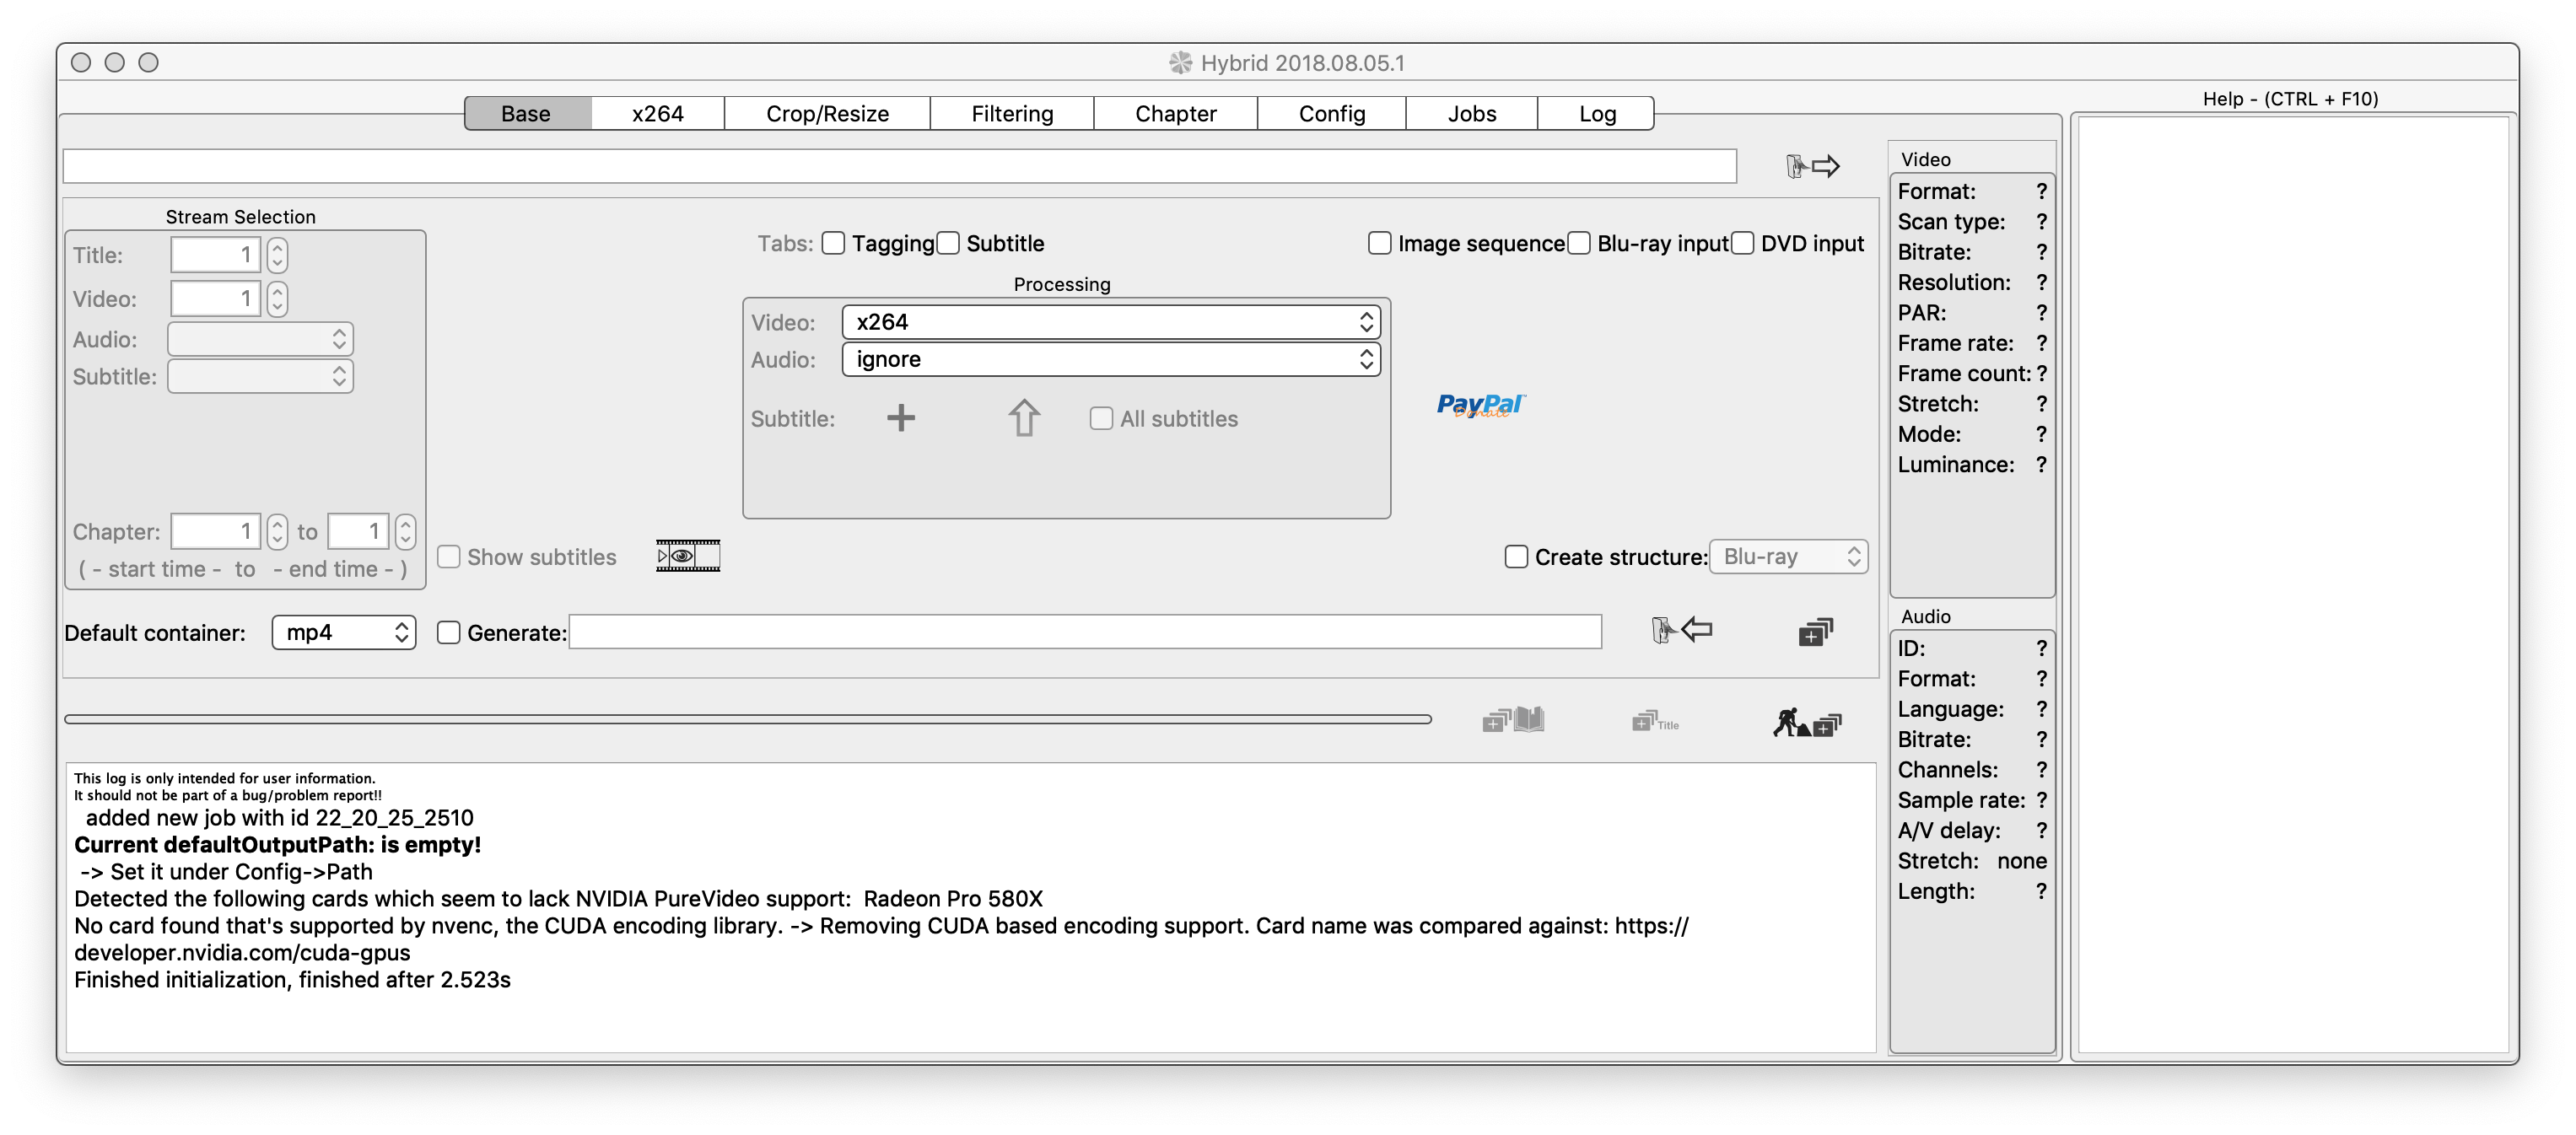
Task: Click the input file path field
Action: coord(898,166)
